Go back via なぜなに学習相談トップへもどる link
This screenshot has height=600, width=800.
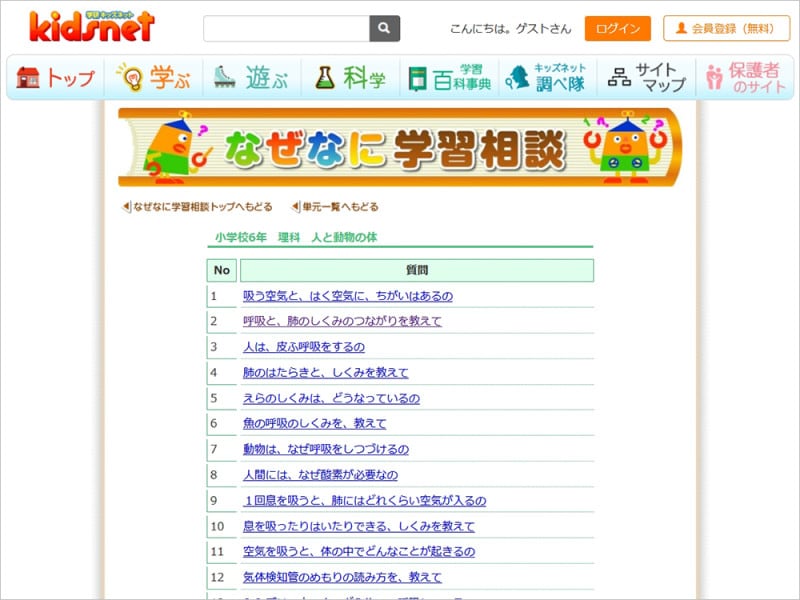(x=201, y=207)
